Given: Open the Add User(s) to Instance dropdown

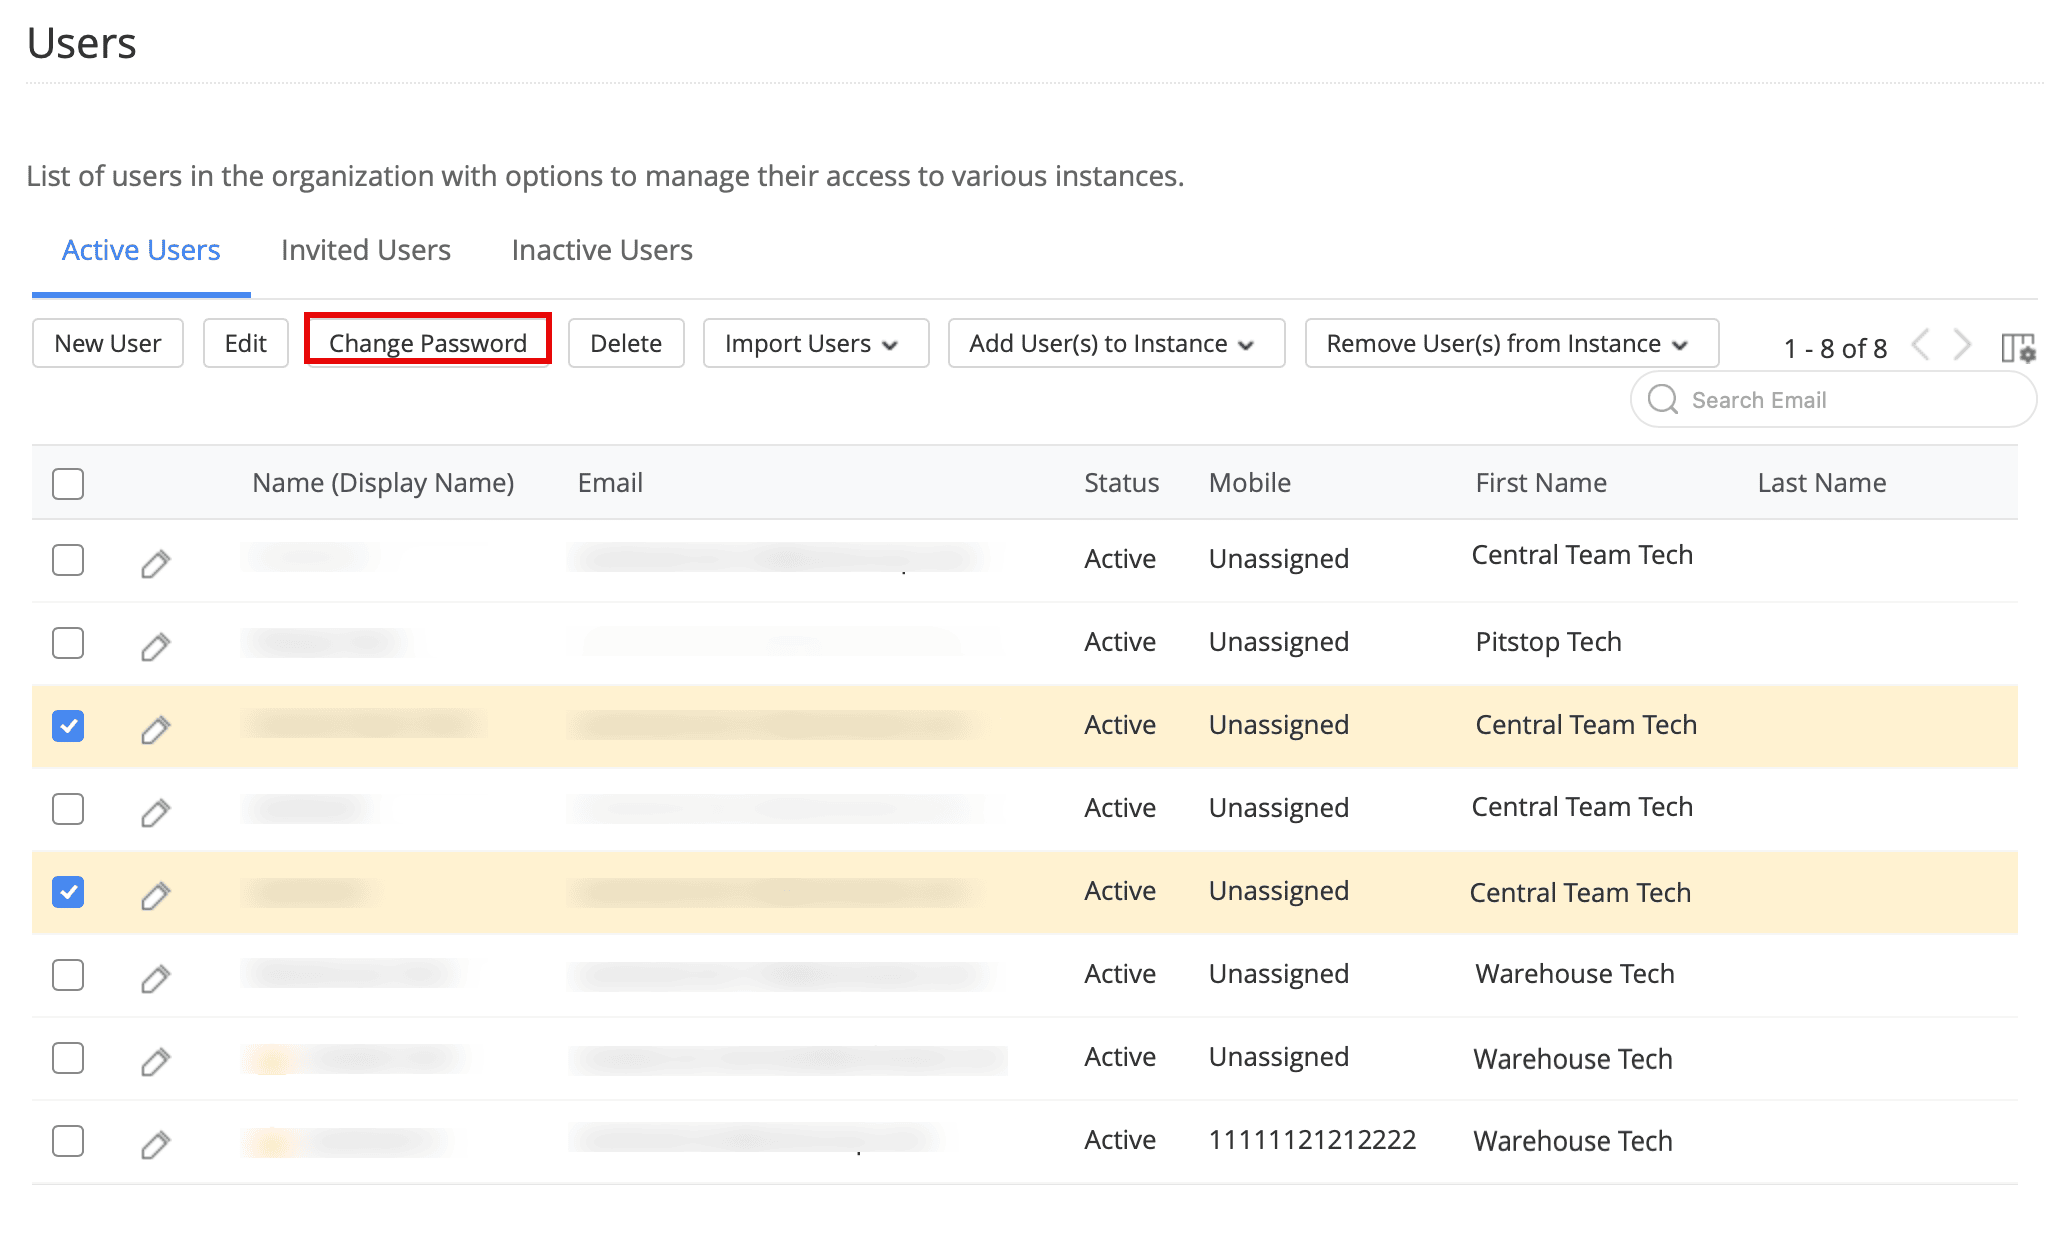Looking at the screenshot, I should click(1115, 344).
